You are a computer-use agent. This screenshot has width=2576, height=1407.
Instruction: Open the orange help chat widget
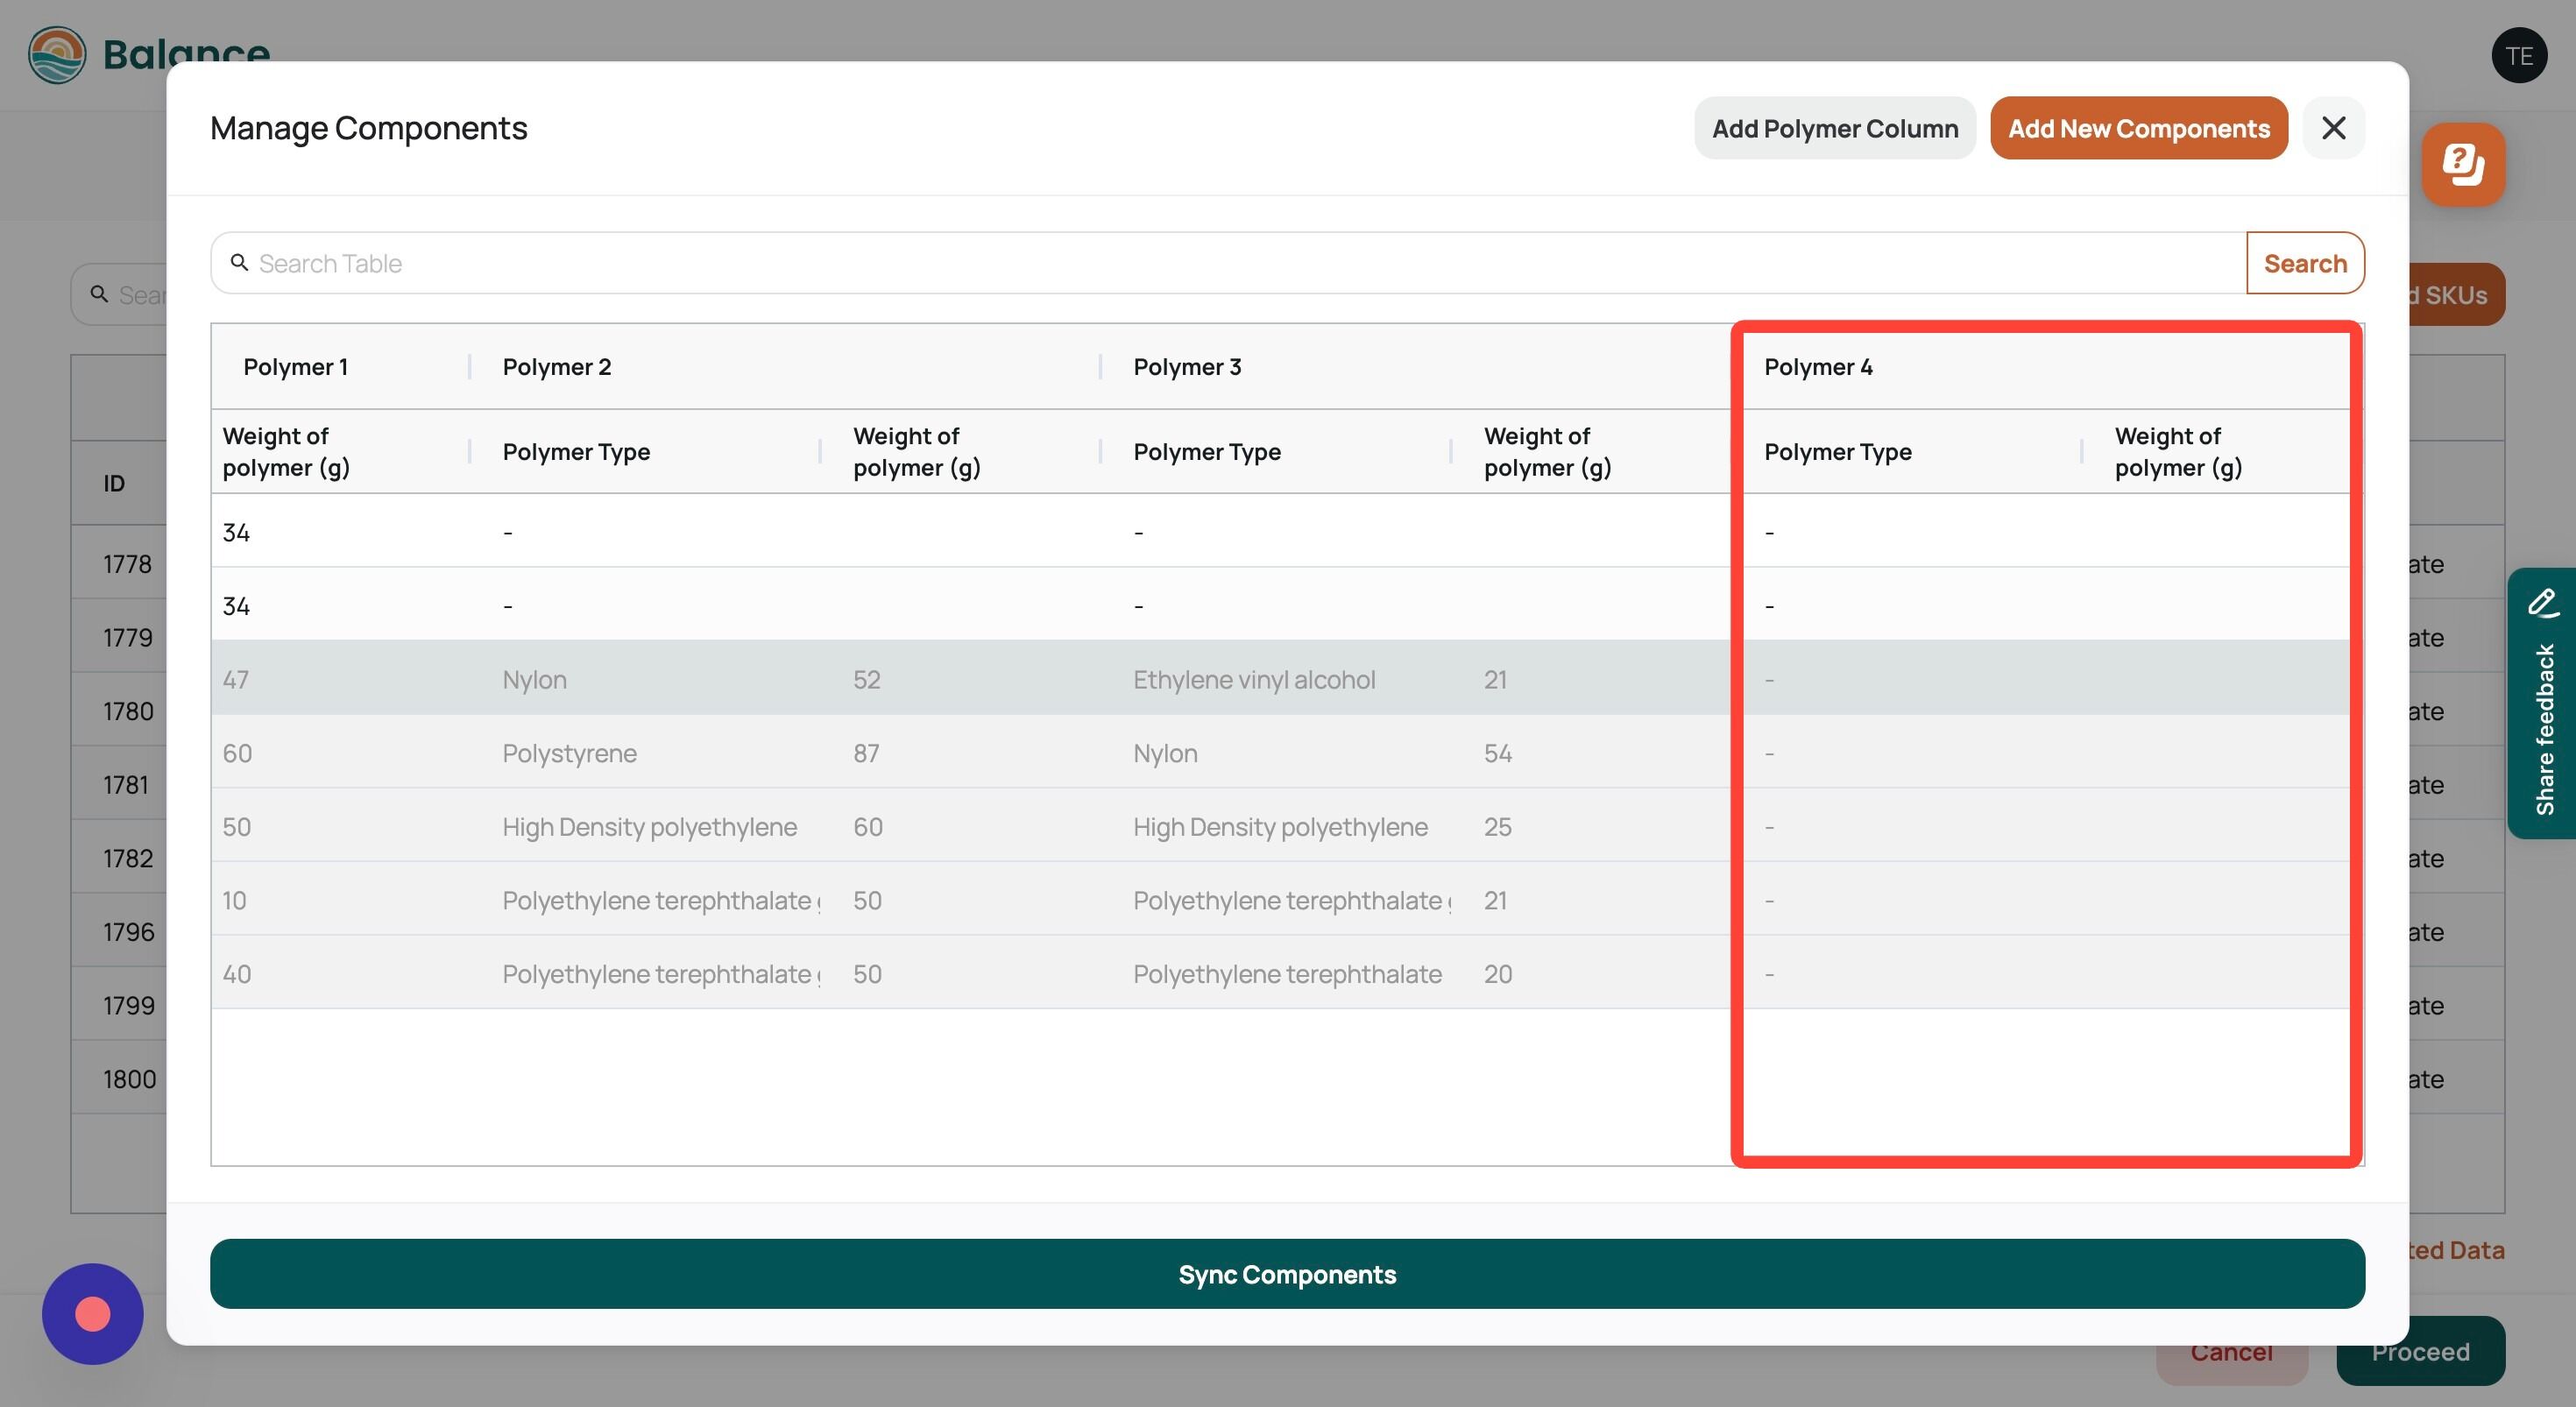pyautogui.click(x=2463, y=165)
